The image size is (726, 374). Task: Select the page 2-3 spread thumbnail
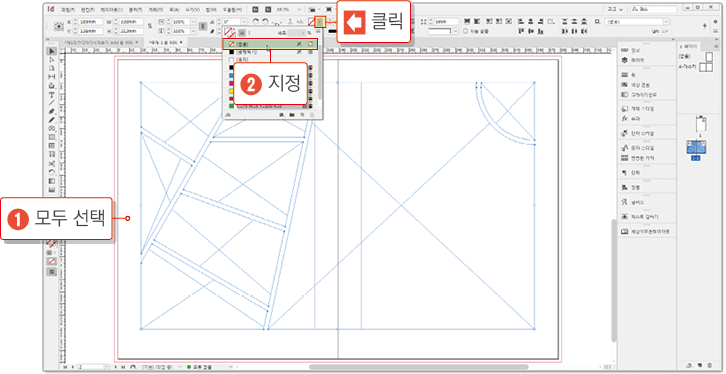point(696,147)
